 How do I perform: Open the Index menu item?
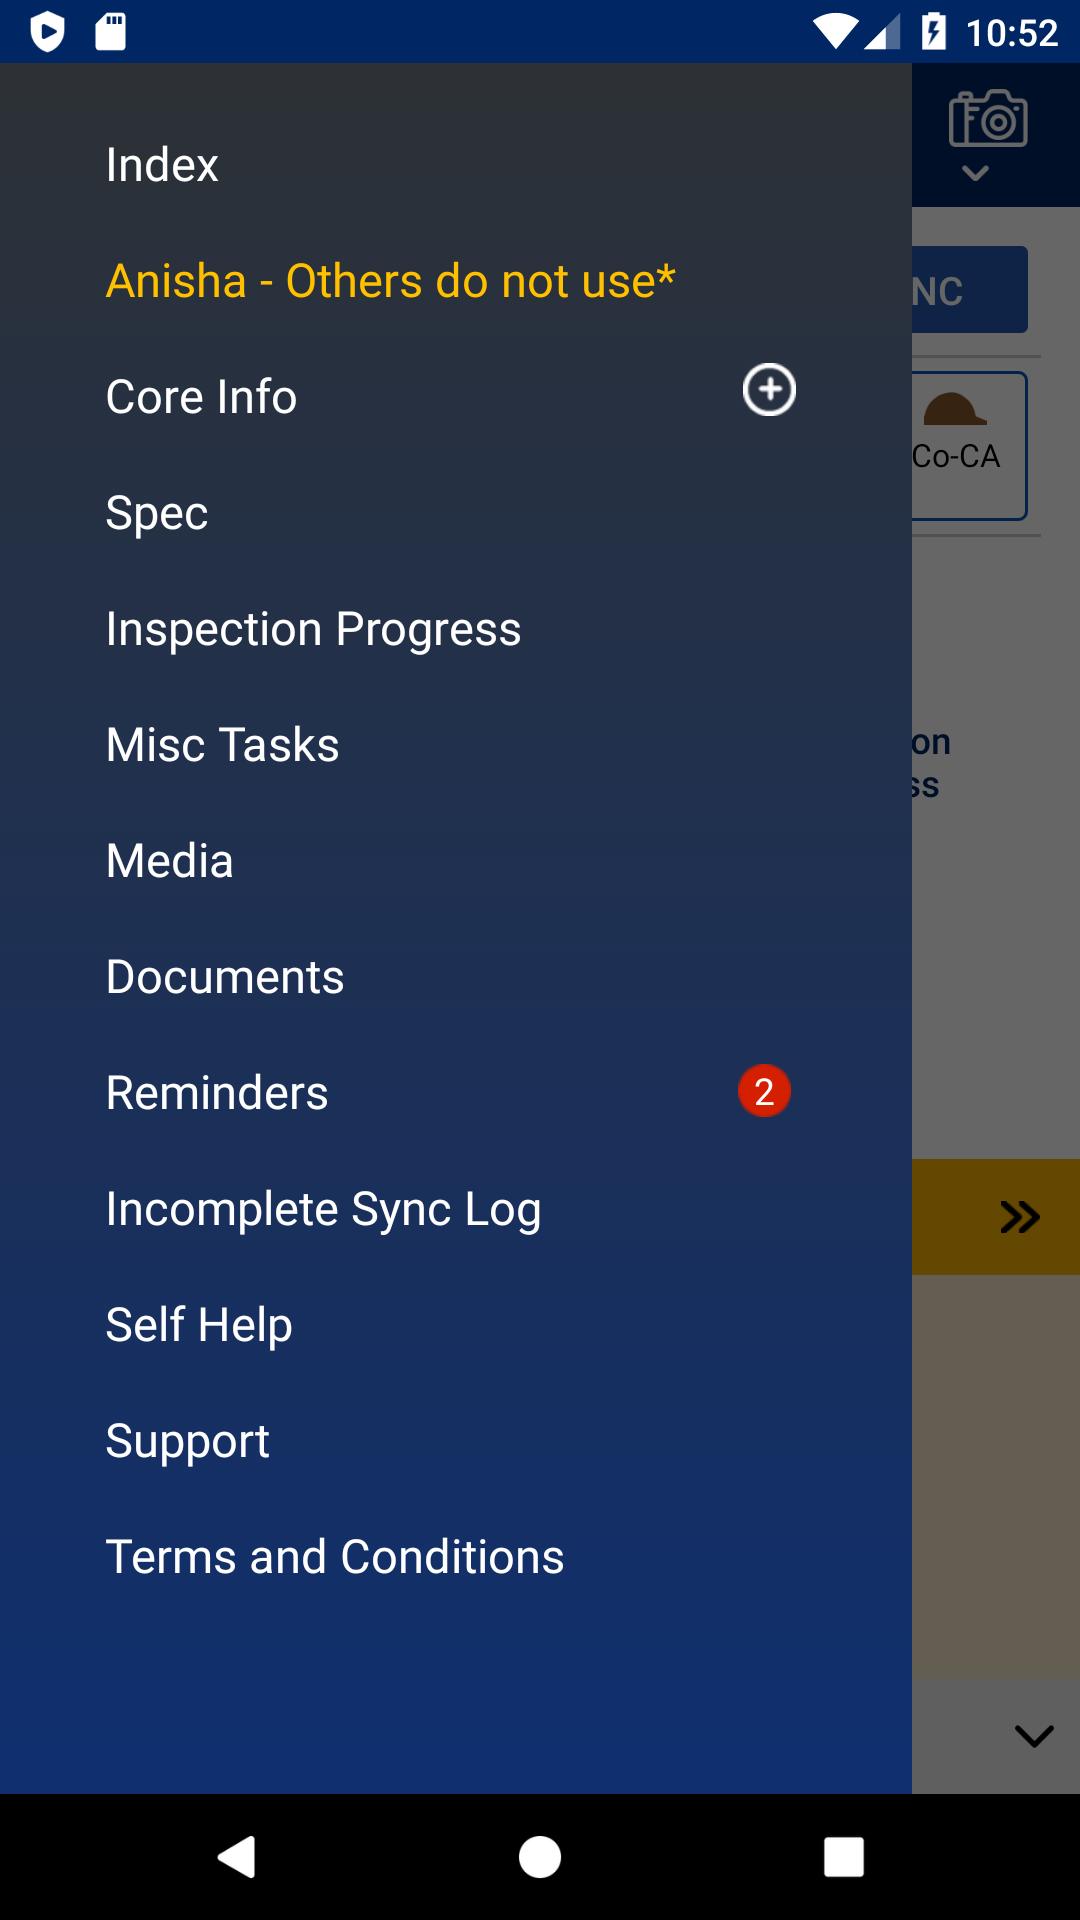162,165
